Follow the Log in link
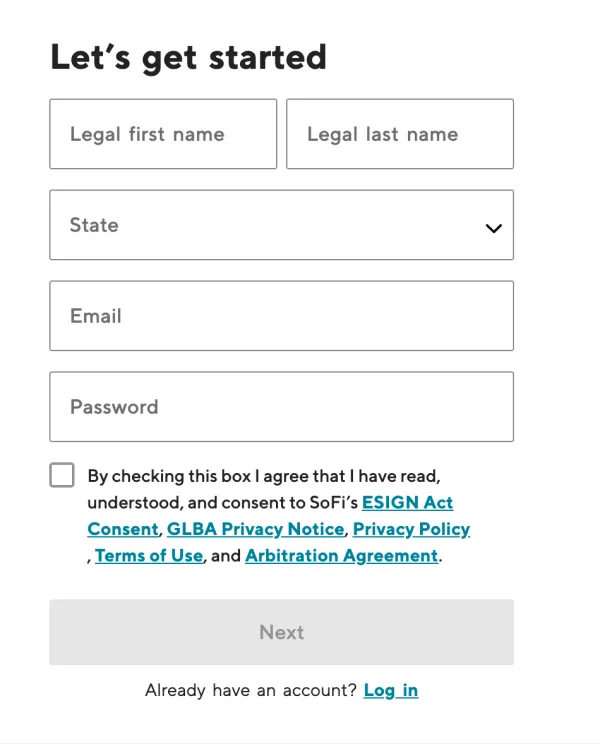The width and height of the screenshot is (600, 744). [x=391, y=690]
